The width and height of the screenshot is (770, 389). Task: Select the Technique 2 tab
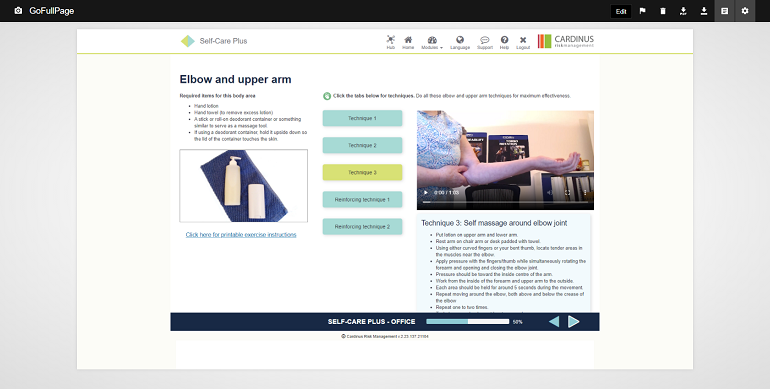click(x=362, y=145)
